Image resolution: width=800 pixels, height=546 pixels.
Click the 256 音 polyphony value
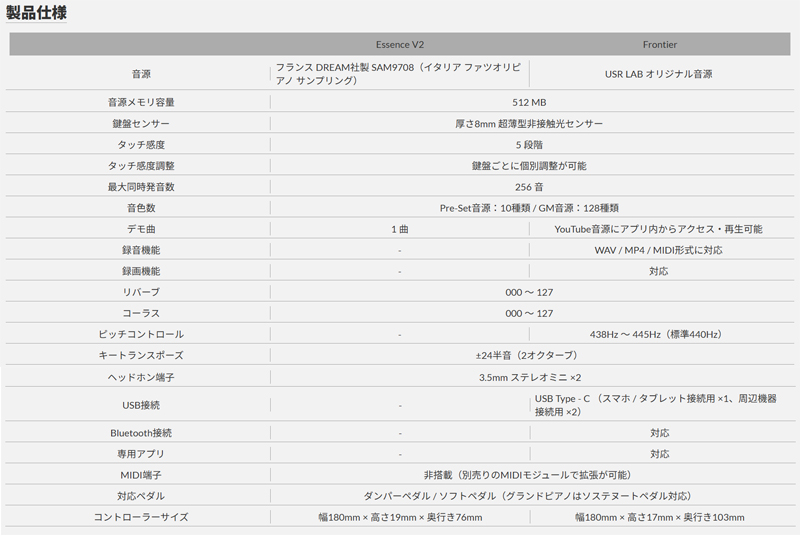(x=529, y=186)
